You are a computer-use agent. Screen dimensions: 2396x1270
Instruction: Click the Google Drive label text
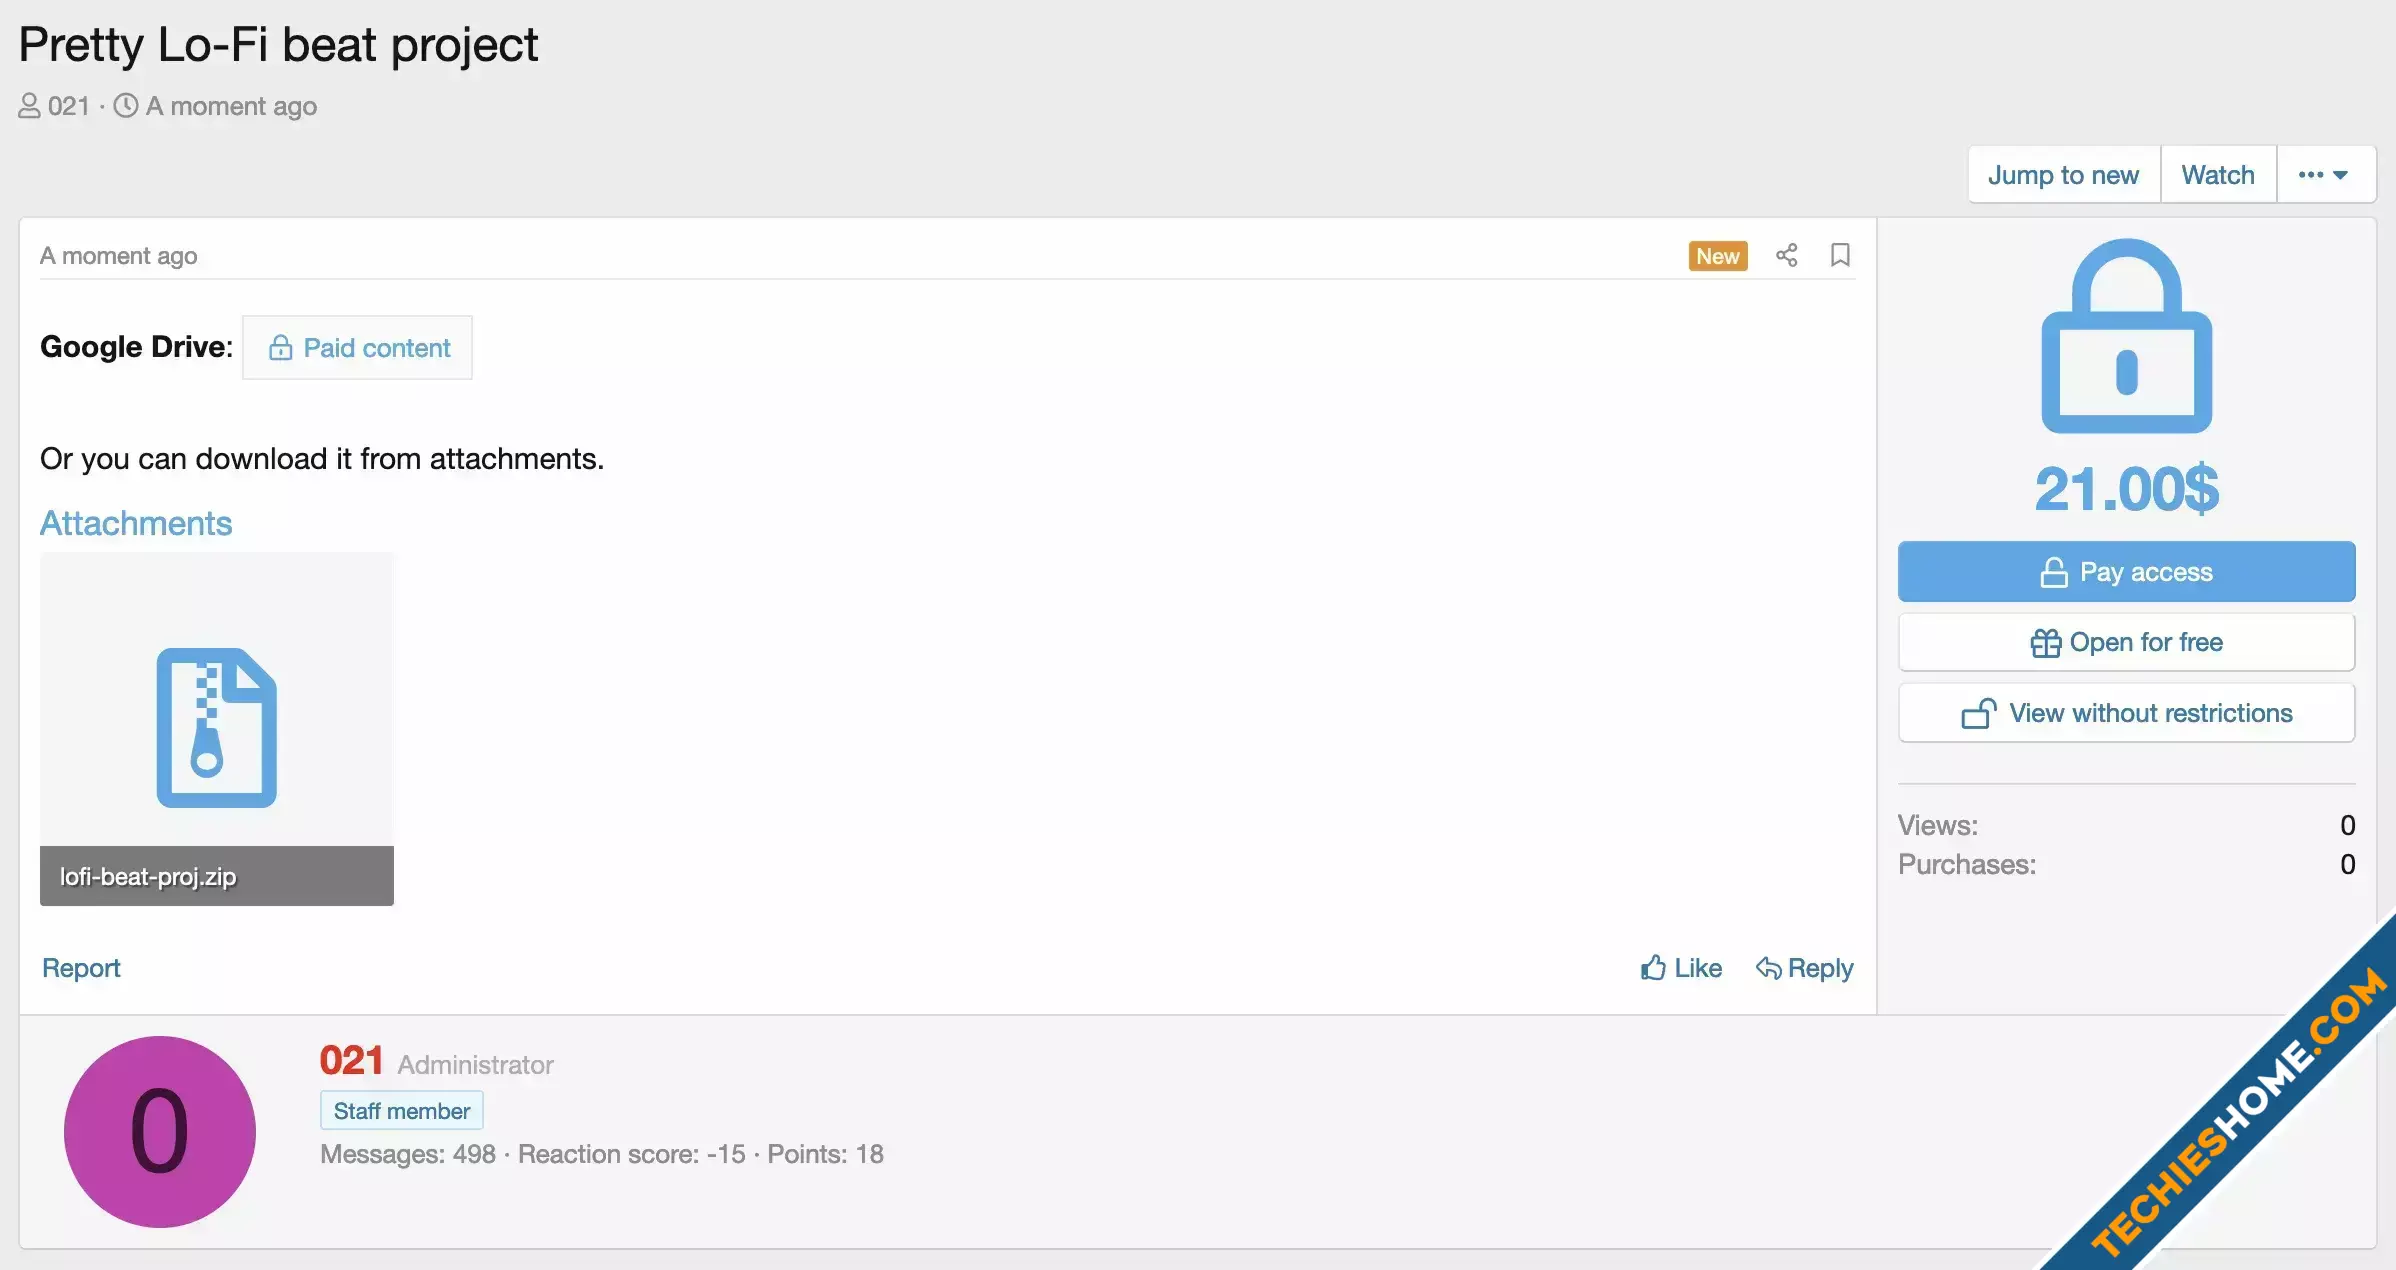click(x=136, y=347)
